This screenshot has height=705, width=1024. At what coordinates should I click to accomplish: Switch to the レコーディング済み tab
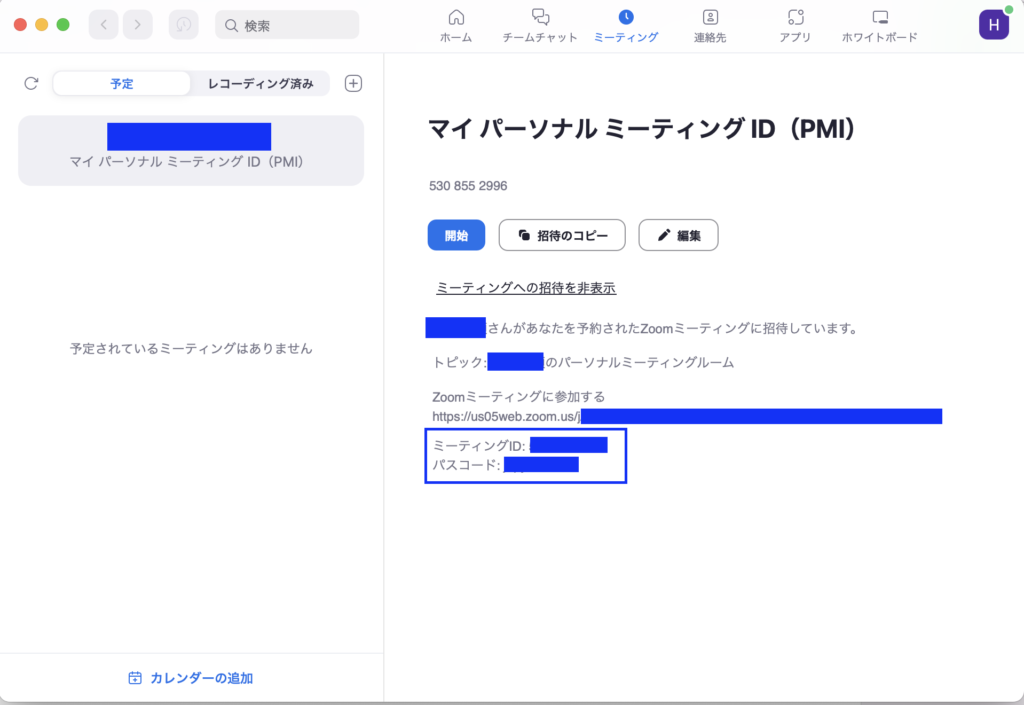pos(260,84)
